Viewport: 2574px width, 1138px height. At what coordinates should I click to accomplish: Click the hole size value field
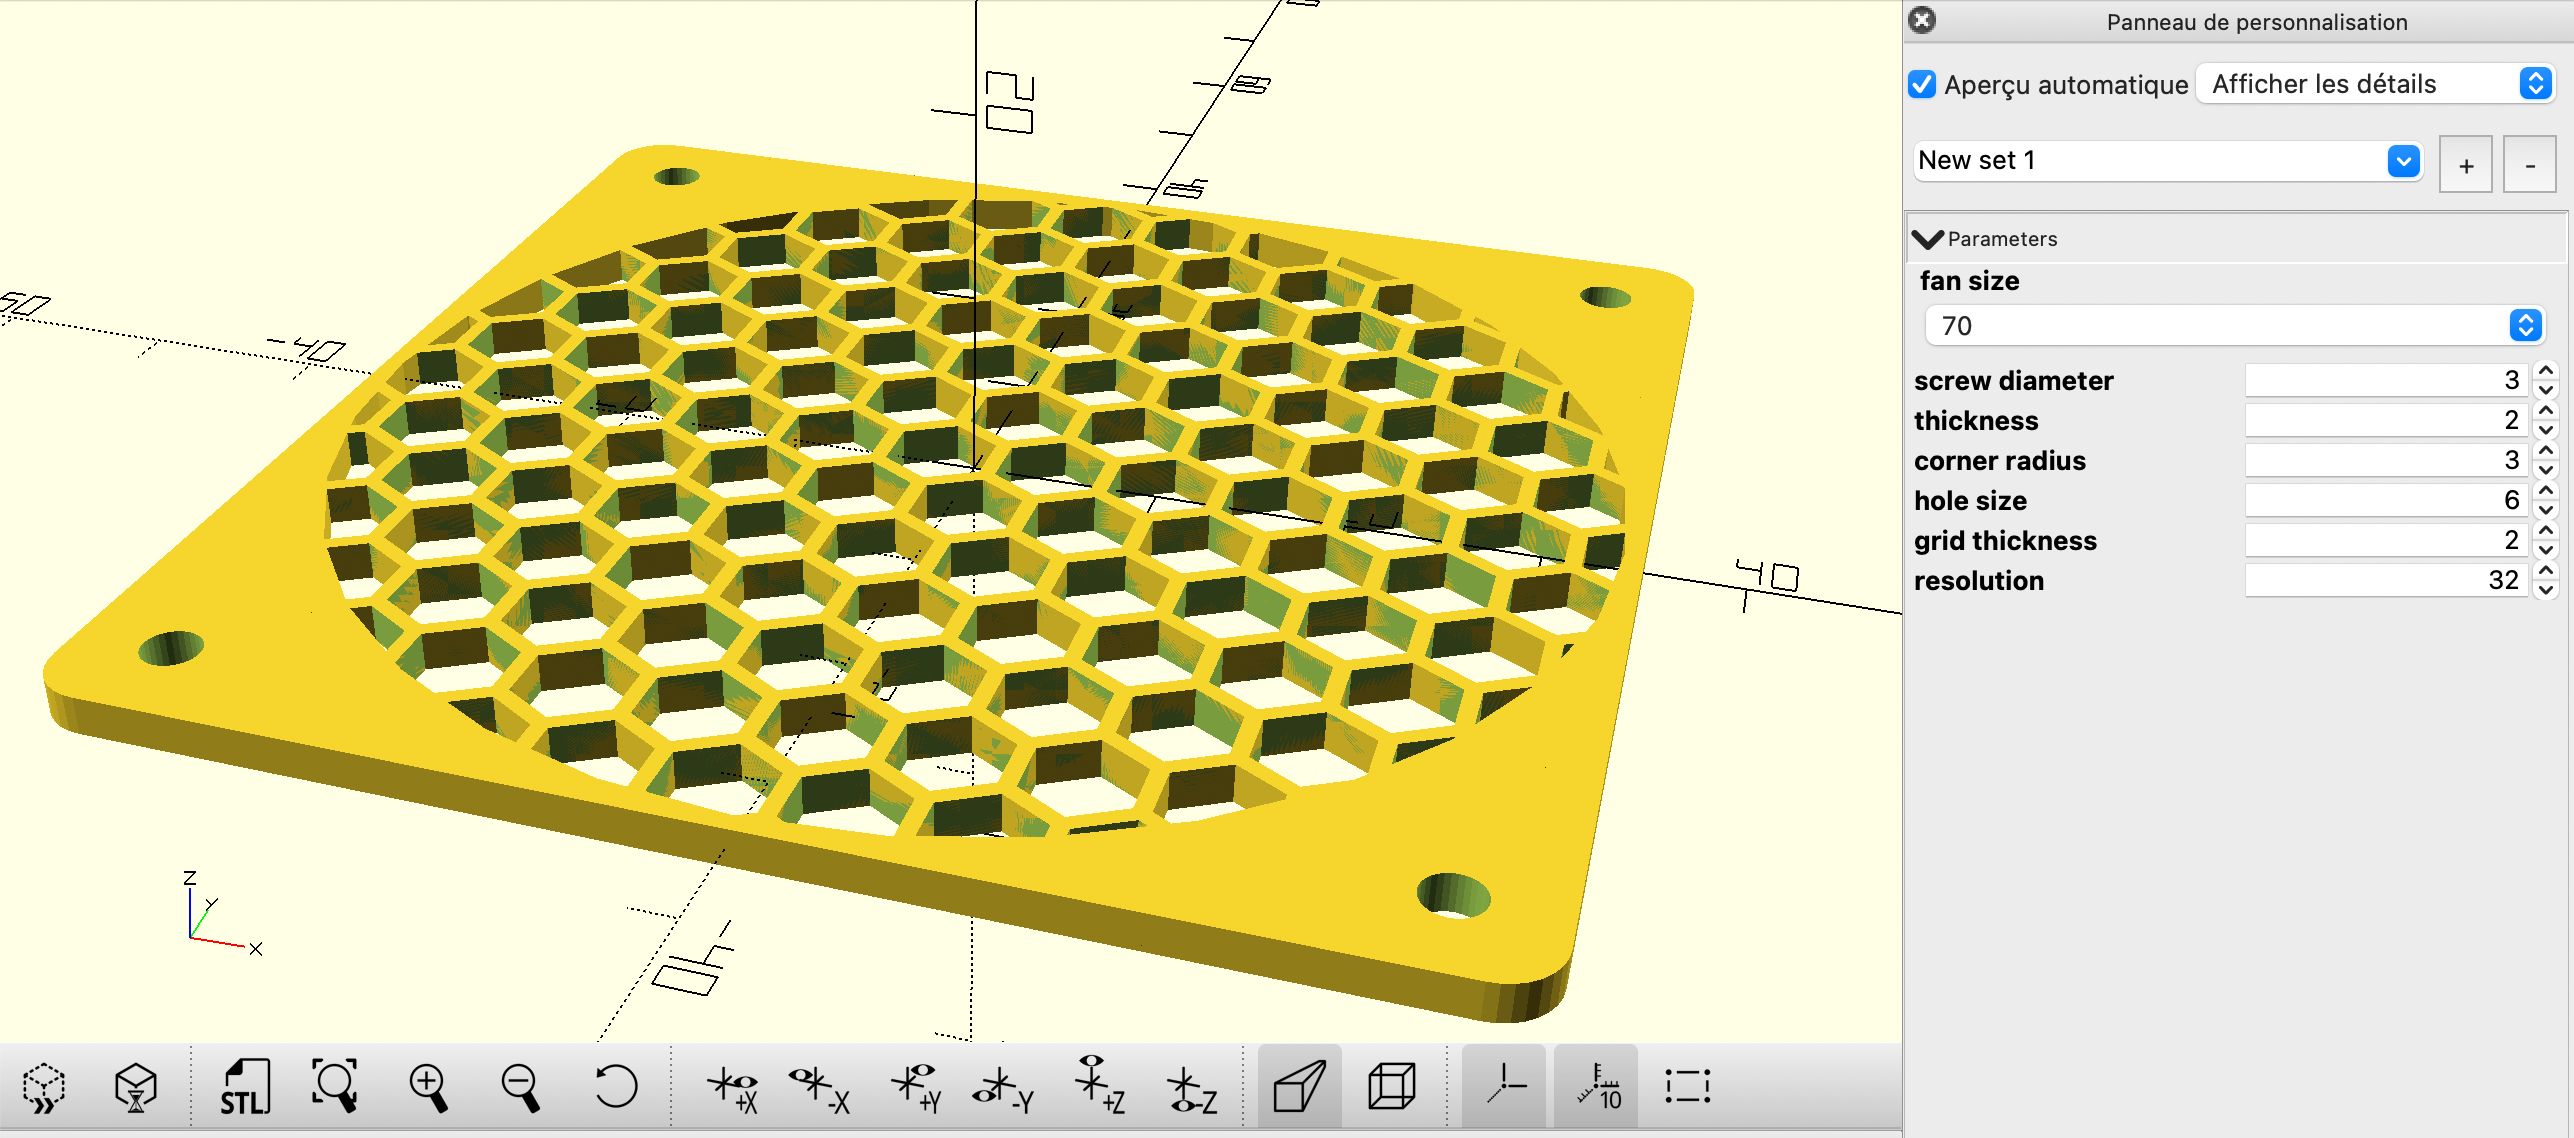click(x=2385, y=500)
